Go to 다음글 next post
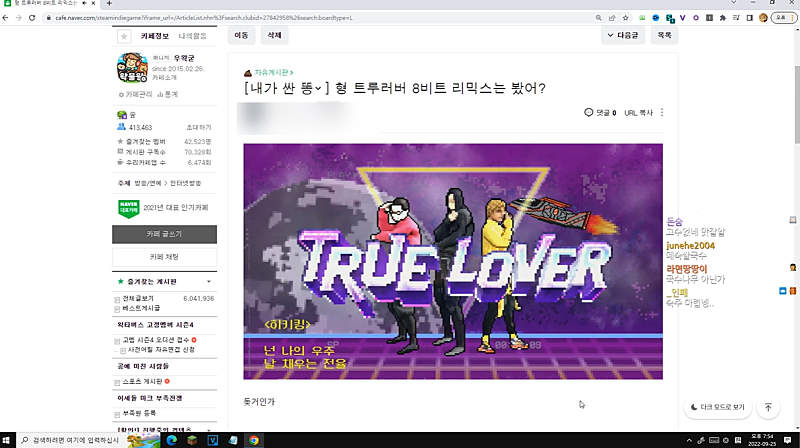Viewport: 800px width, 448px height. click(x=623, y=35)
